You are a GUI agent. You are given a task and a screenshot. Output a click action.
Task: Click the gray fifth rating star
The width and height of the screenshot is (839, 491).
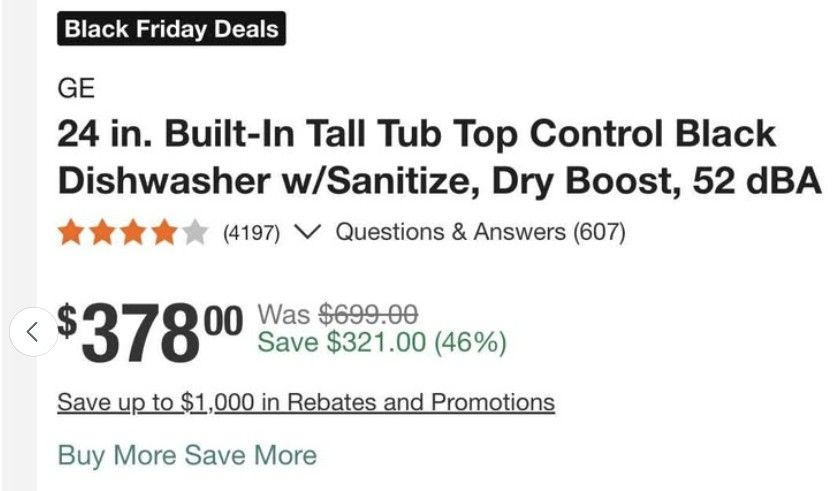pyautogui.click(x=194, y=234)
